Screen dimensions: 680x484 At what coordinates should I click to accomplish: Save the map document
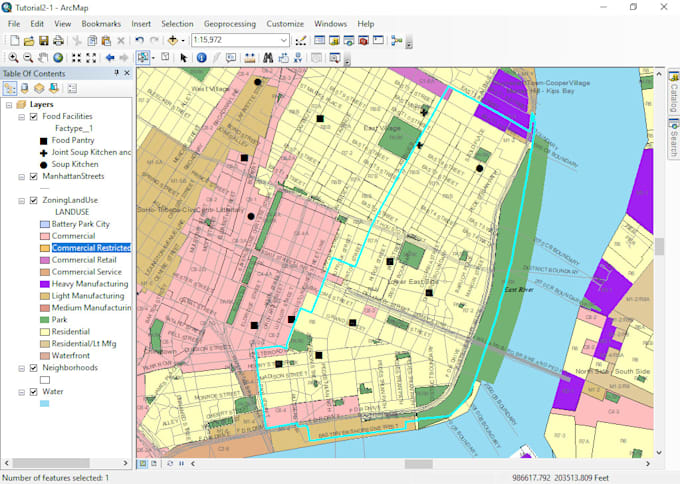tap(43, 41)
